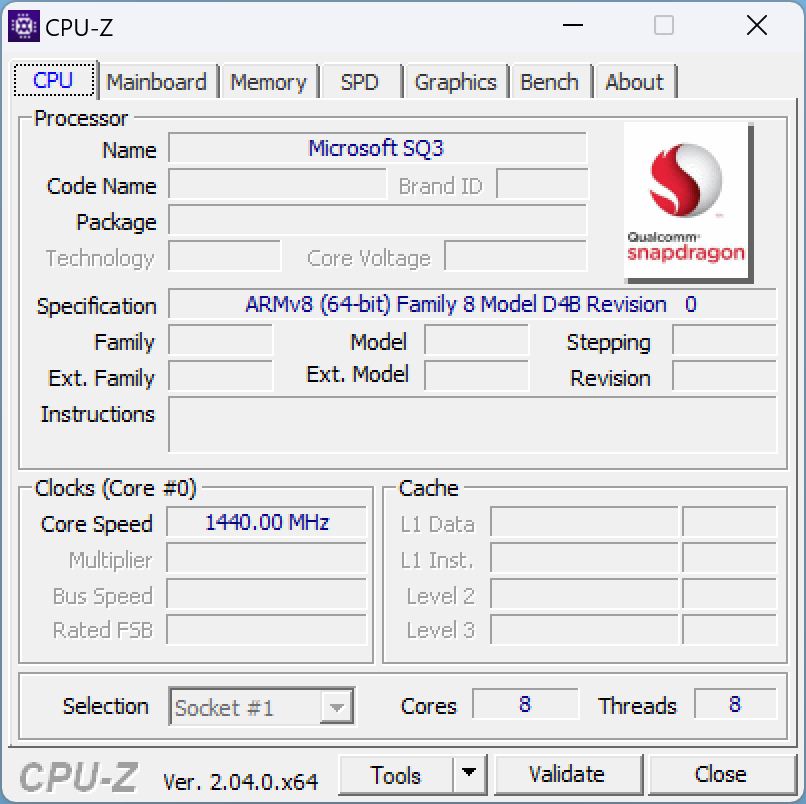The height and width of the screenshot is (804, 806).
Task: Click the Microsoft SQ3 name field
Action: (x=377, y=148)
